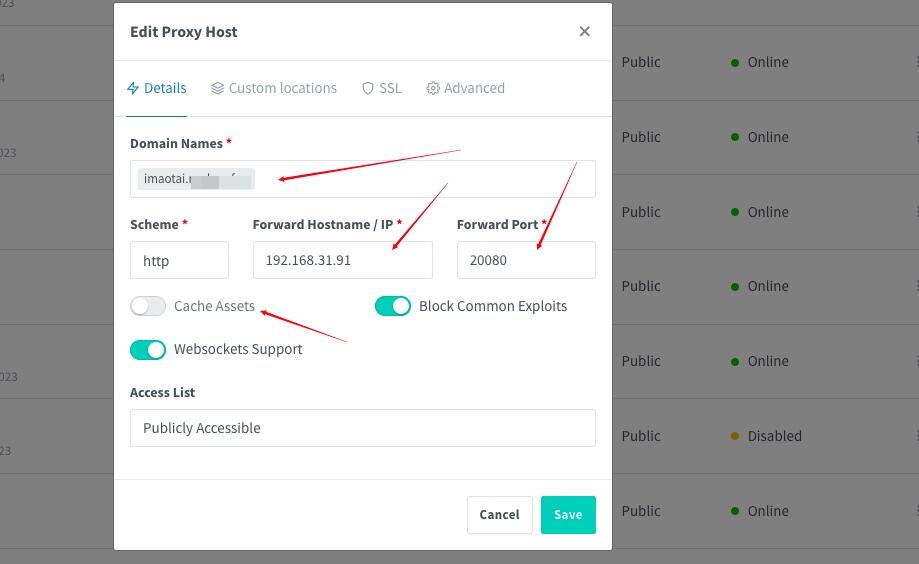The image size is (919, 564).
Task: Open the Scheme http dropdown
Action: 179,260
